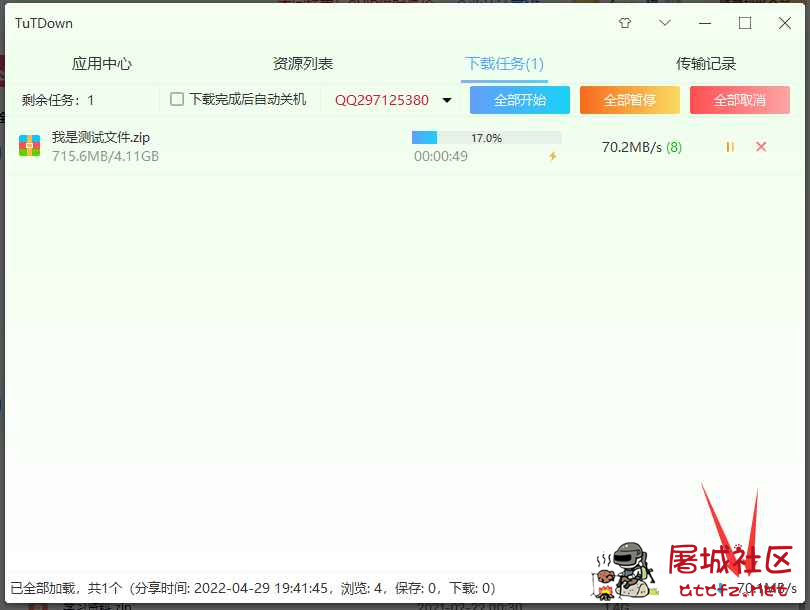Click the 17.0% download progress bar
Viewport: 810px width, 610px height.
pos(486,138)
